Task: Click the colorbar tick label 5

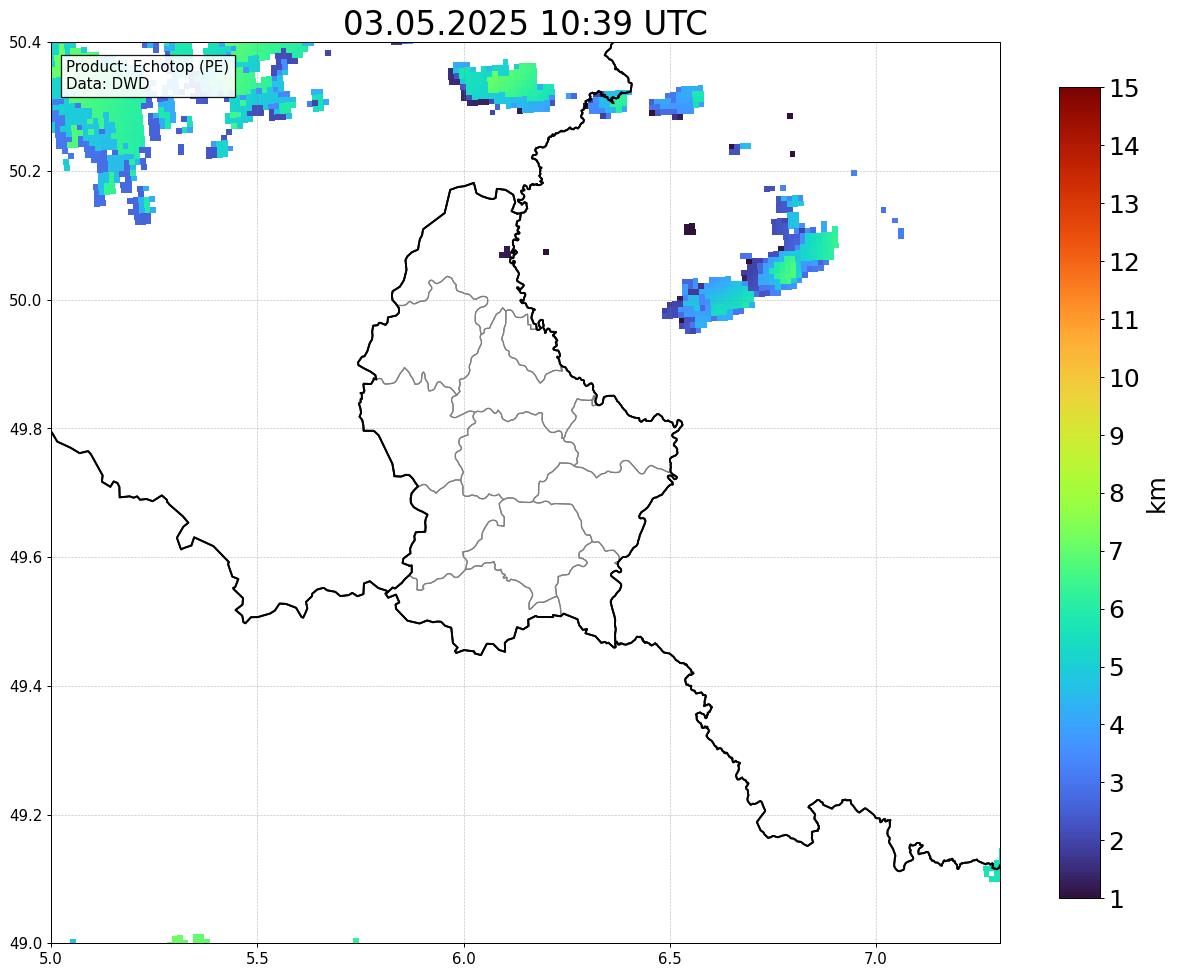Action: coord(1117,667)
